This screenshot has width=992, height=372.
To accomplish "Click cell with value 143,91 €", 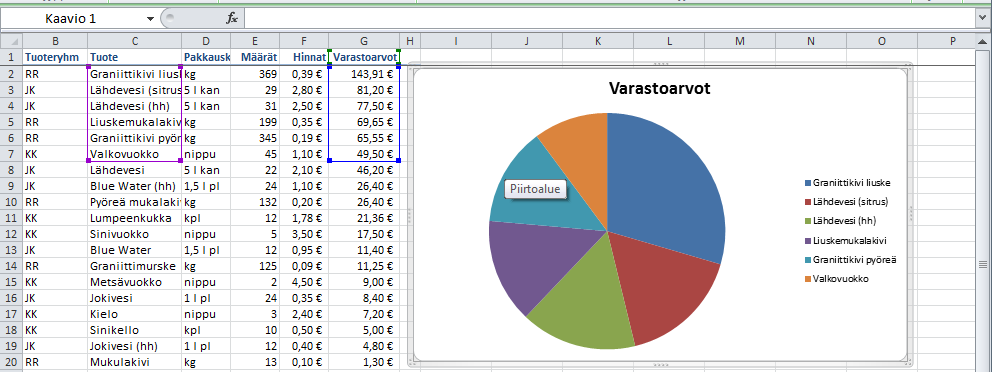I will 364,74.
